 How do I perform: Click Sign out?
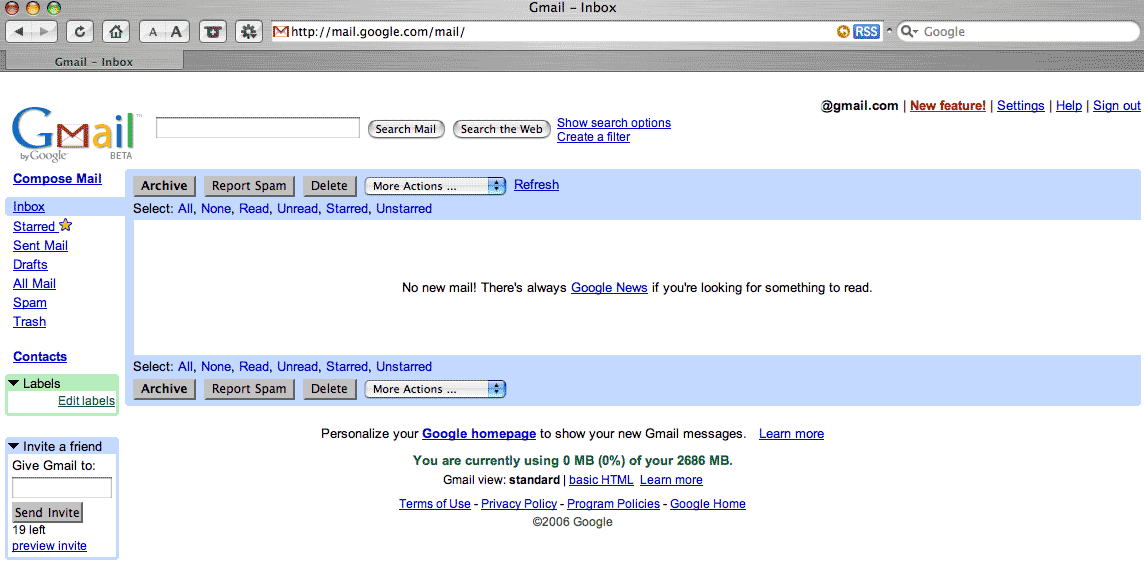pyautogui.click(x=1116, y=106)
